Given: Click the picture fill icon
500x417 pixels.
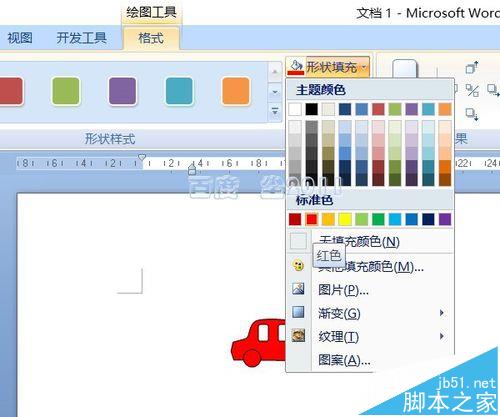Looking at the screenshot, I should [298, 289].
